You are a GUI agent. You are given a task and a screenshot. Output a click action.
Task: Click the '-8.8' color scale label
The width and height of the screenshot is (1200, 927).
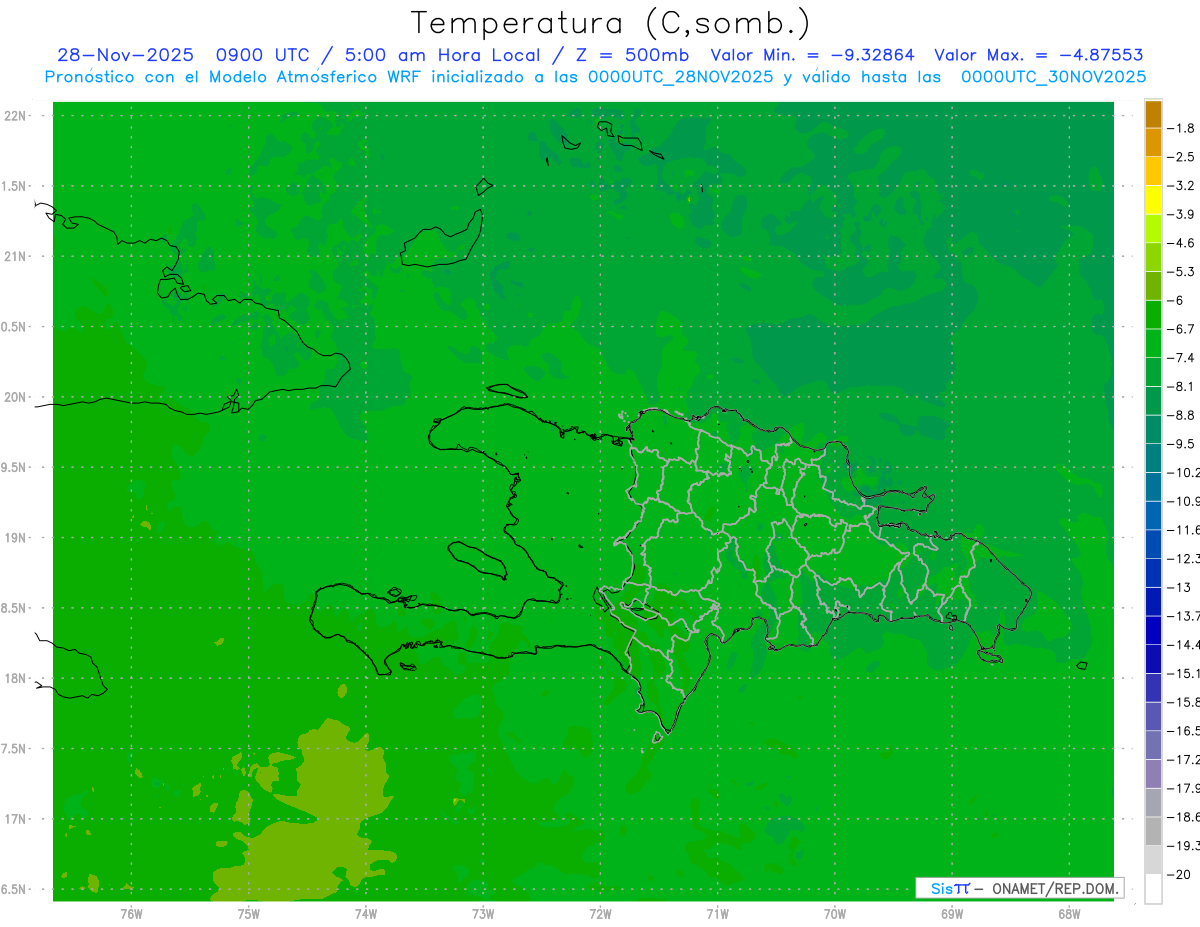point(1182,415)
